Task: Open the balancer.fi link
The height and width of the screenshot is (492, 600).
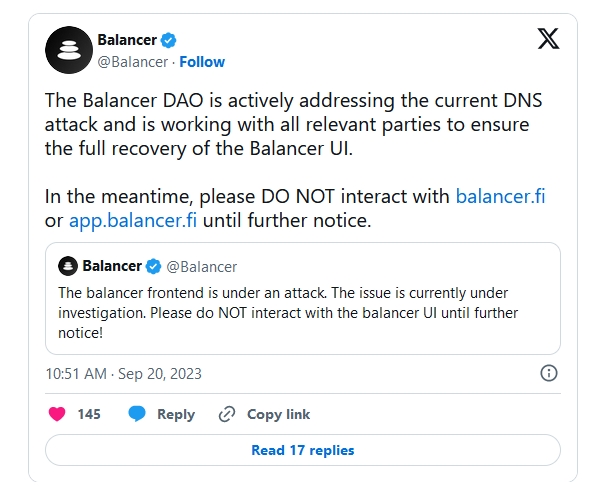Action: pyautogui.click(x=500, y=195)
